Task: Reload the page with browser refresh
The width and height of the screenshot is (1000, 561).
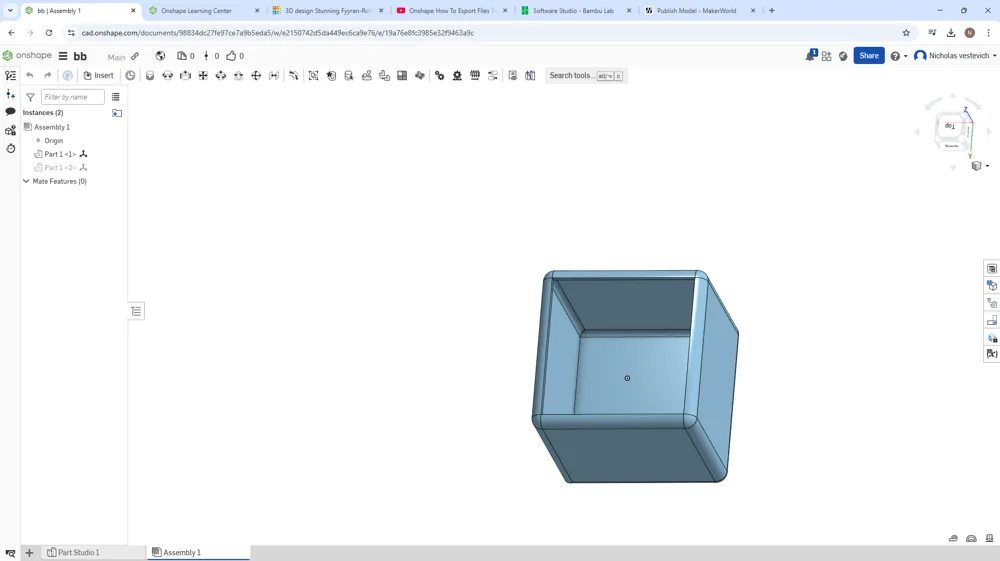Action: (48, 33)
